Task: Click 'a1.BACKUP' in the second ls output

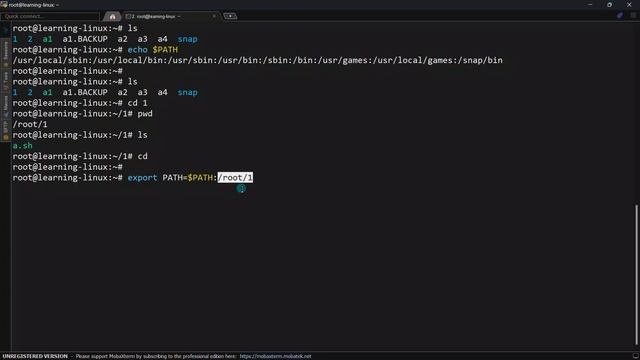Action: pos(85,93)
